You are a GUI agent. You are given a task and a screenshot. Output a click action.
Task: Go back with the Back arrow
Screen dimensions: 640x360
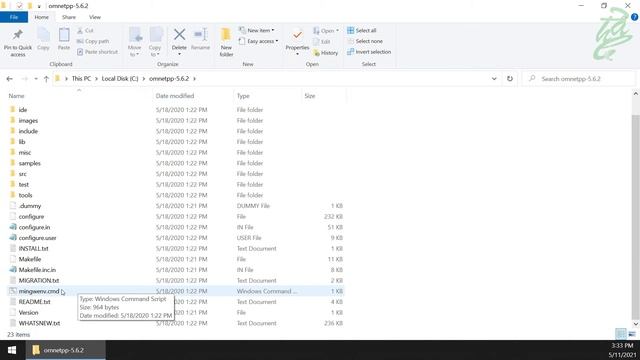pos(9,79)
